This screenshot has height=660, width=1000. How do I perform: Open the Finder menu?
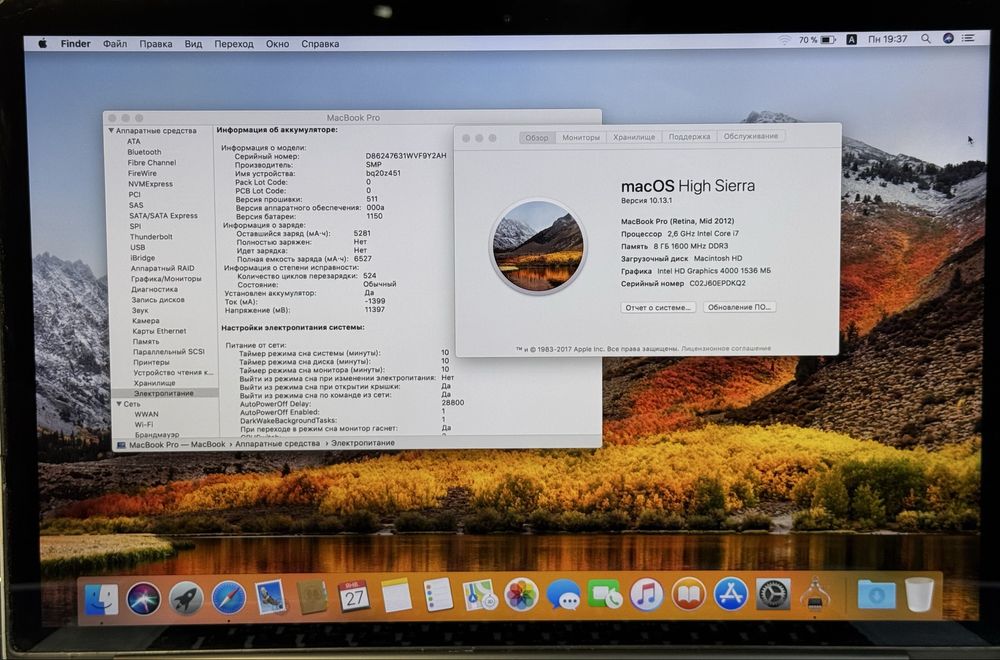tap(75, 43)
